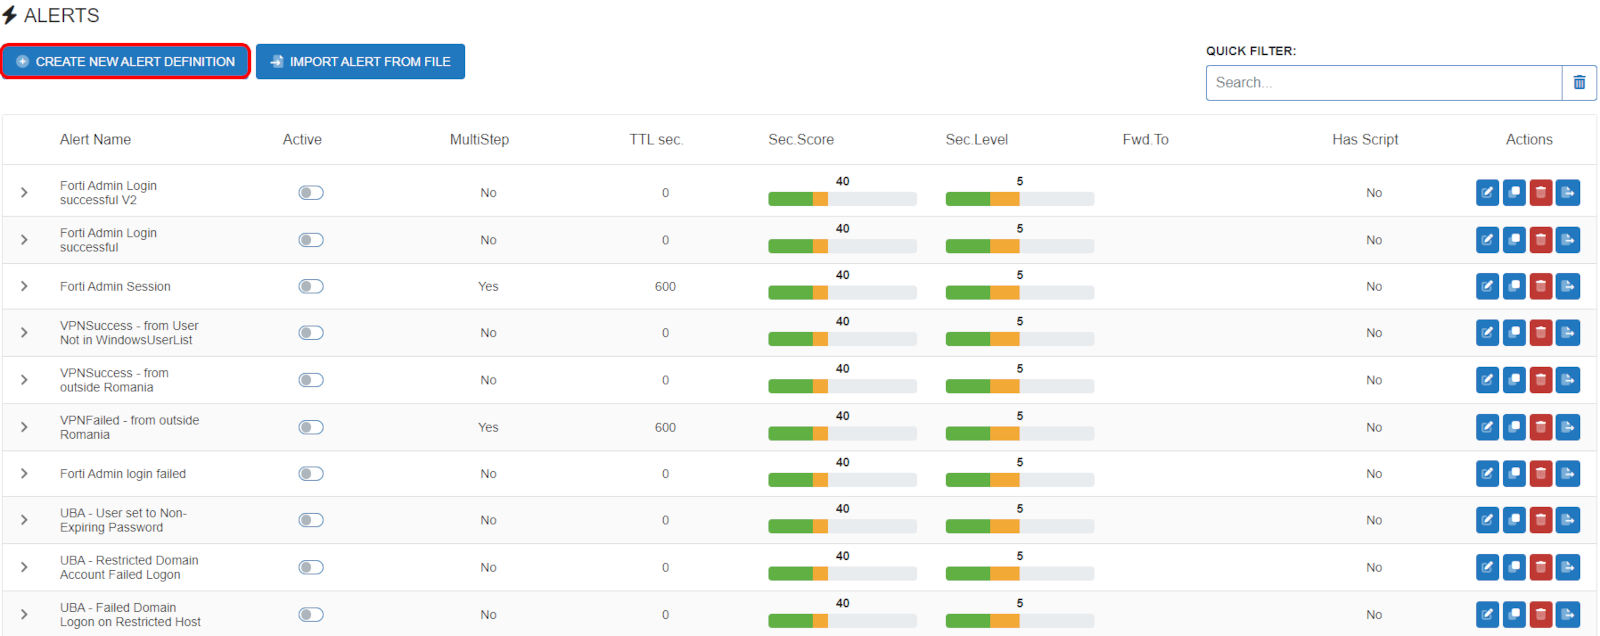Expand the Forti Admin Login successful V2 row

point(24,192)
